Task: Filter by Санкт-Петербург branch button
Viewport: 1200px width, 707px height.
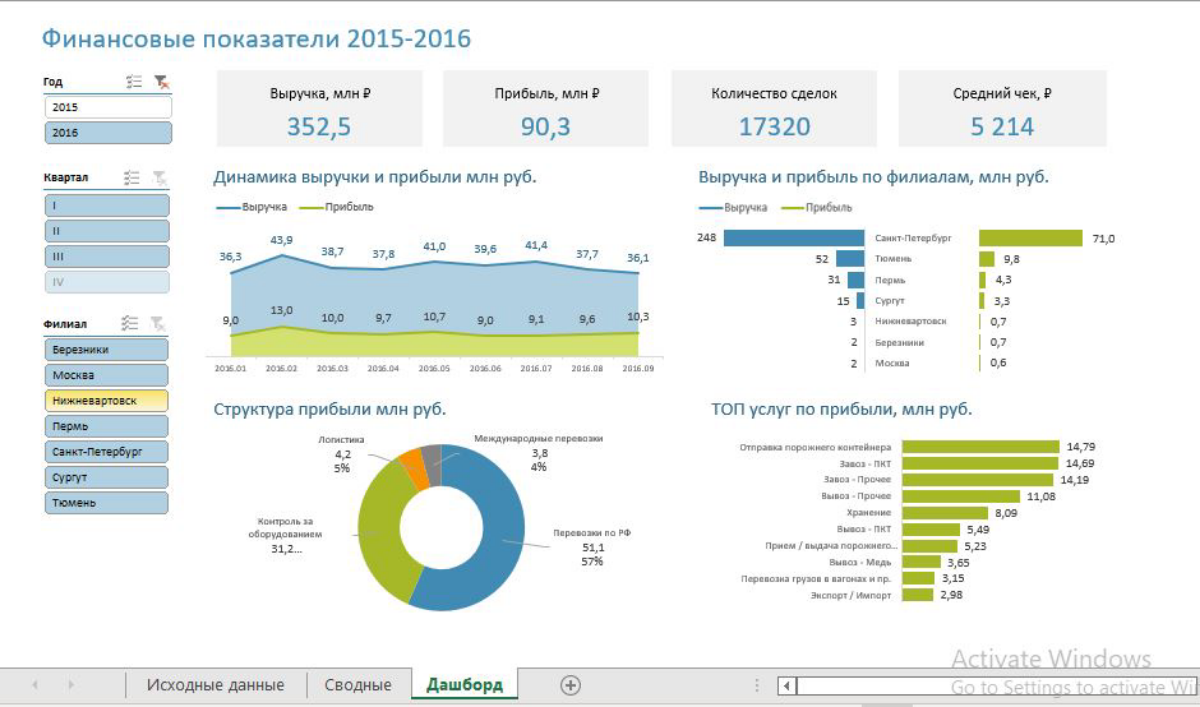Action: 107,451
